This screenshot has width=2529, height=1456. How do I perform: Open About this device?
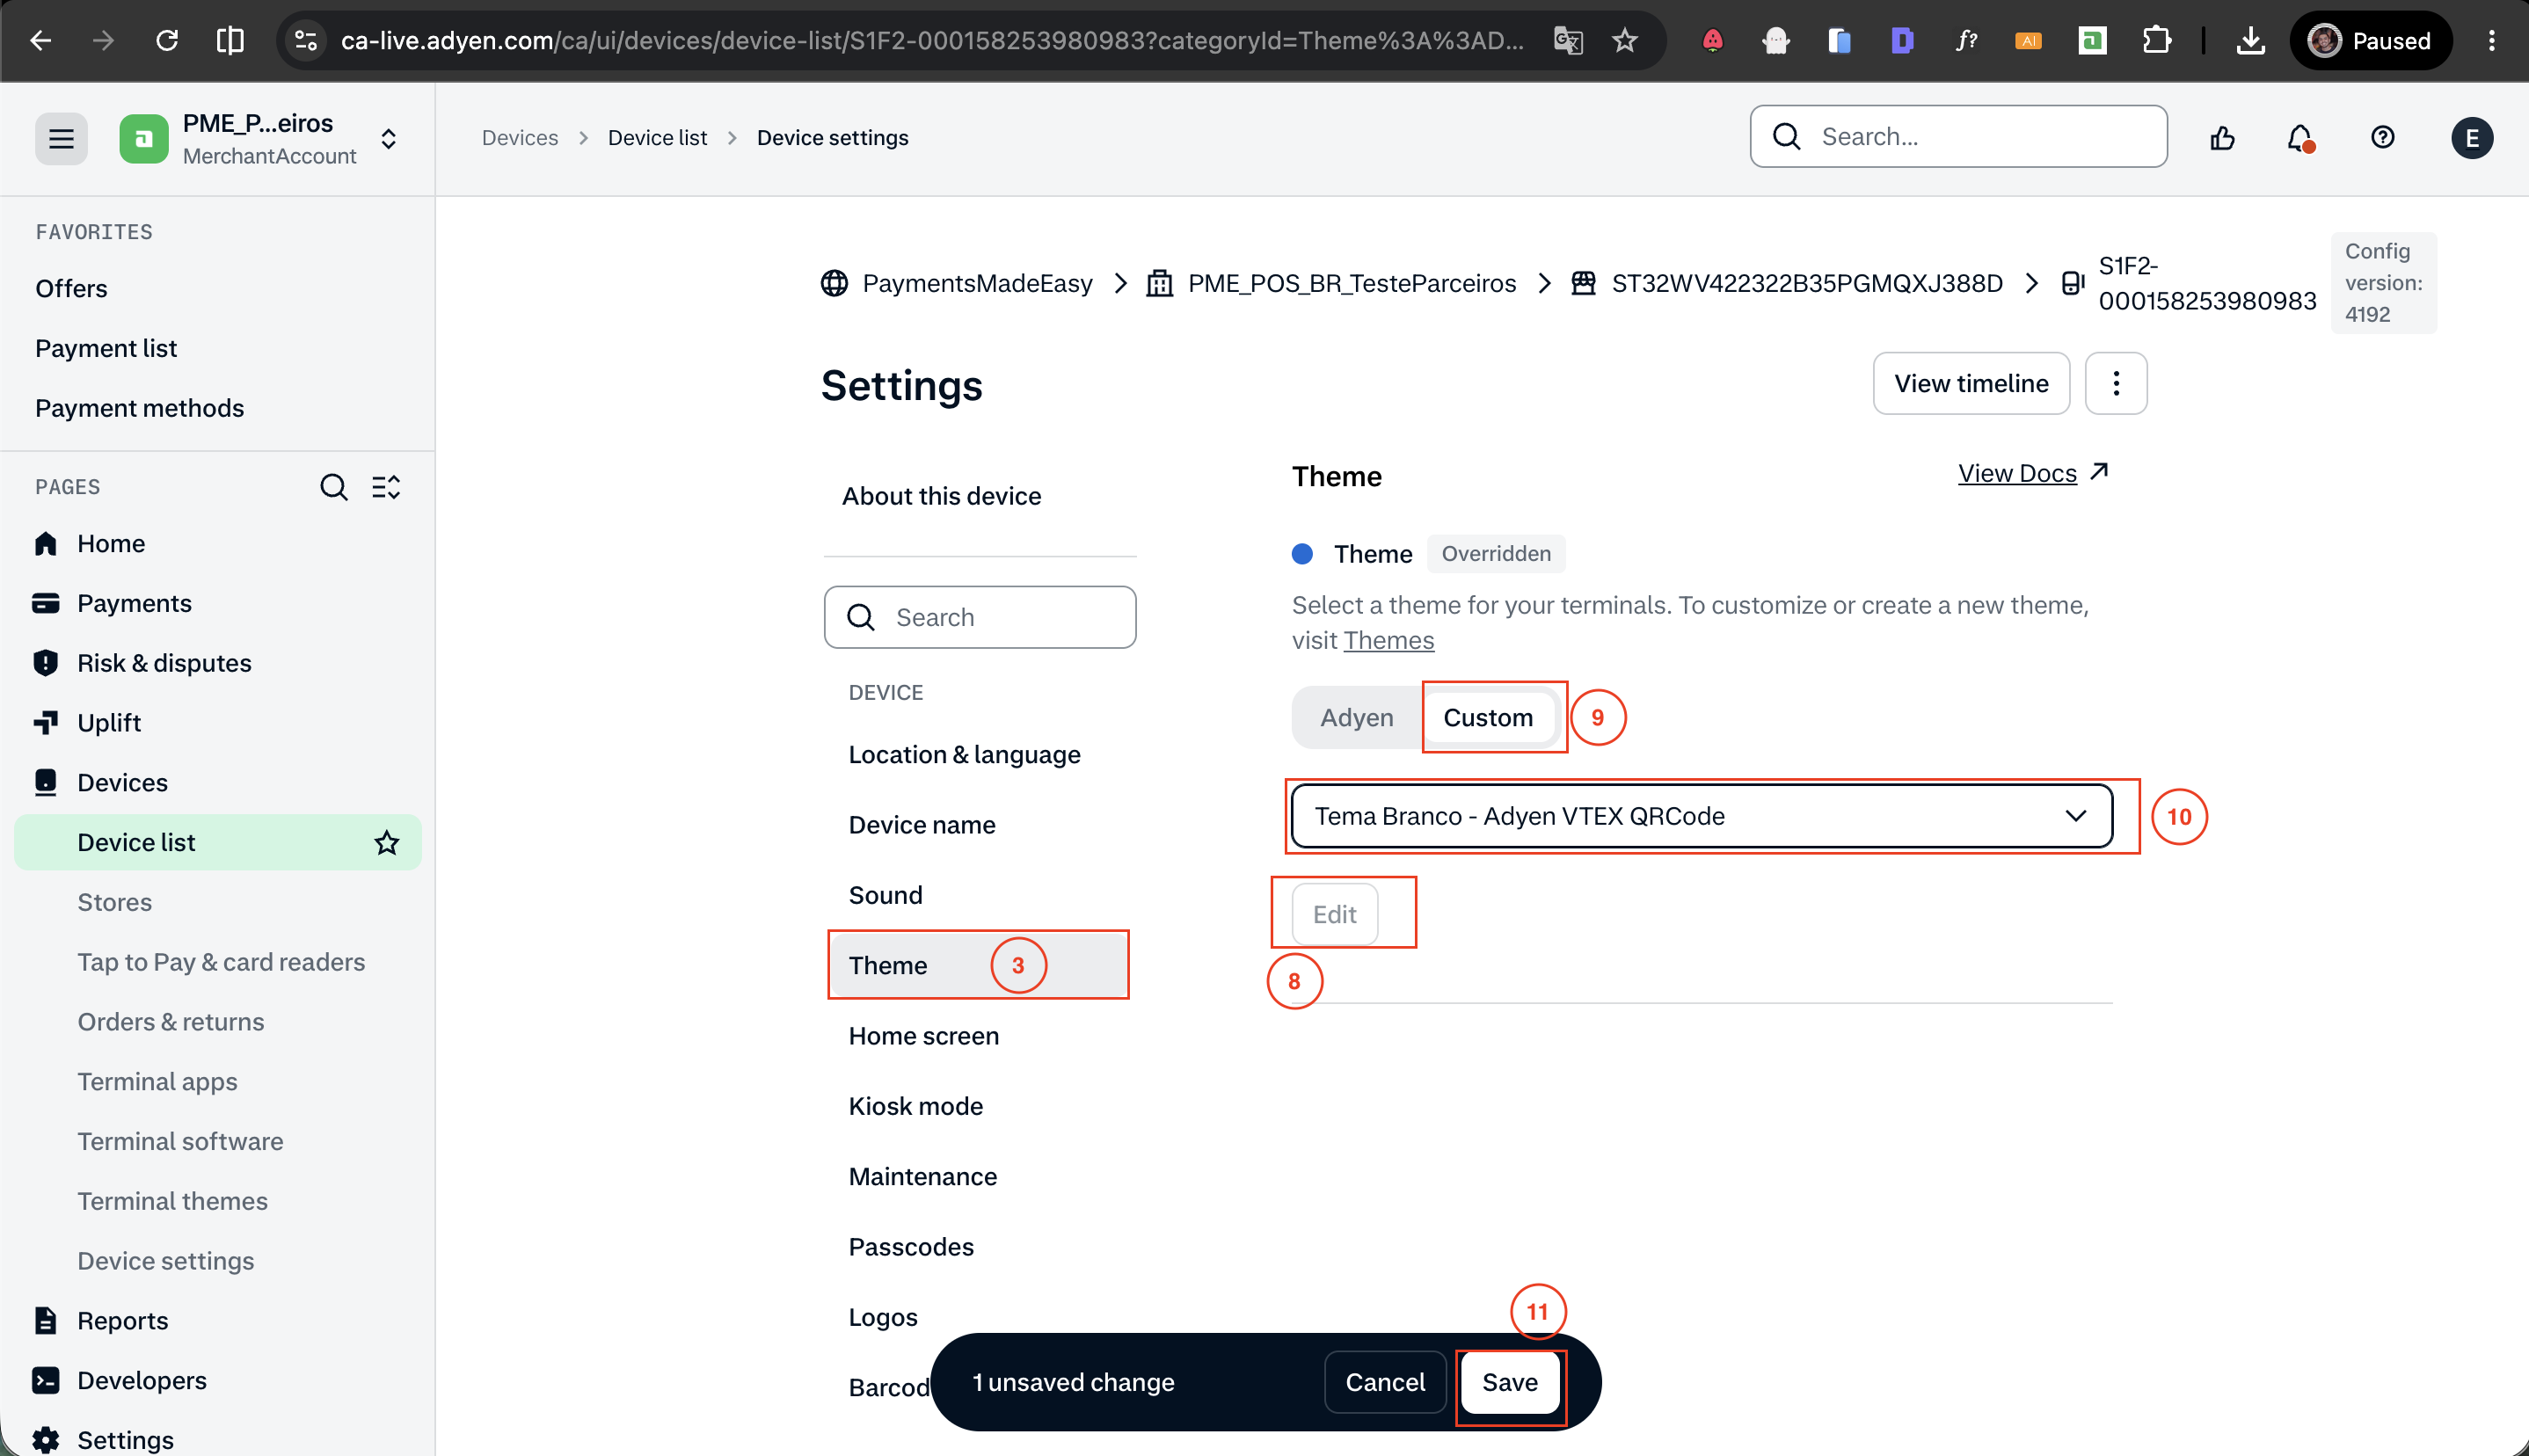coord(941,496)
